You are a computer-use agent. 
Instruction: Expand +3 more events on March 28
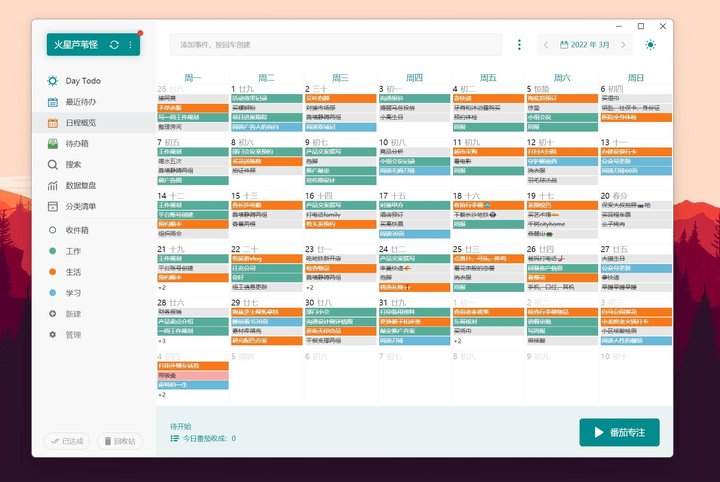point(162,341)
